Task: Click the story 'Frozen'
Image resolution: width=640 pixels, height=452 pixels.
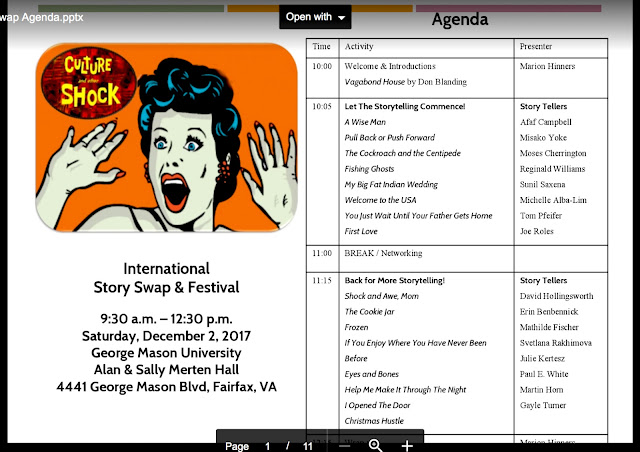Action: coord(356,327)
